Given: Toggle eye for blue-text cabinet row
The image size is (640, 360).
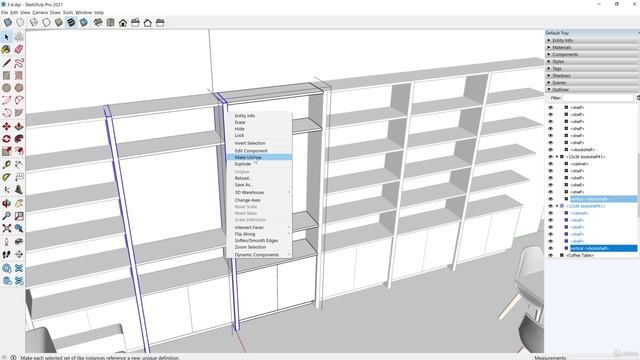Looking at the screenshot, I should tap(550, 213).
